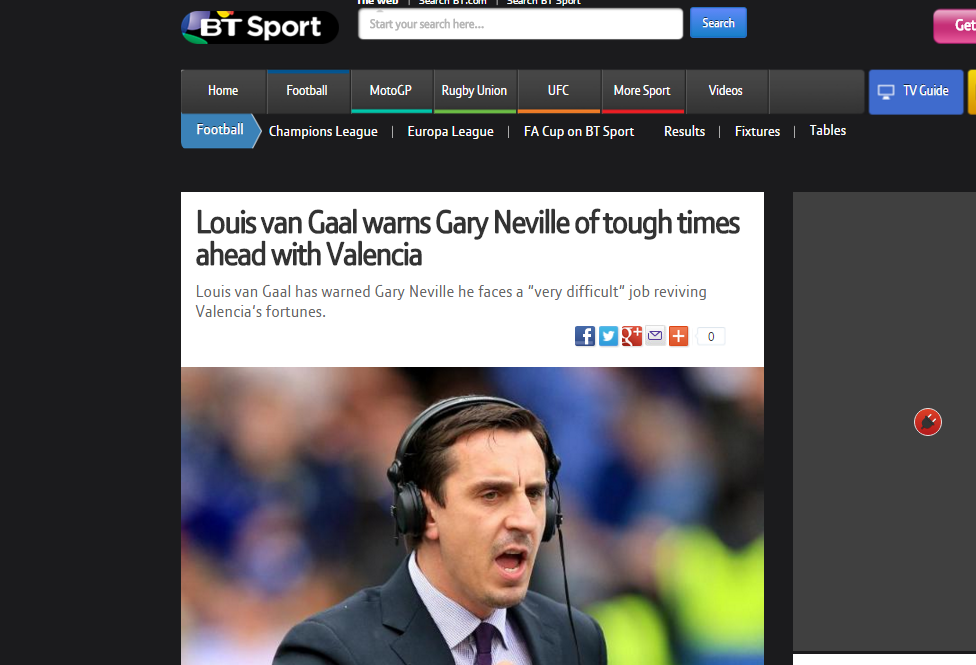Open TV Guide monitor icon button

[916, 92]
